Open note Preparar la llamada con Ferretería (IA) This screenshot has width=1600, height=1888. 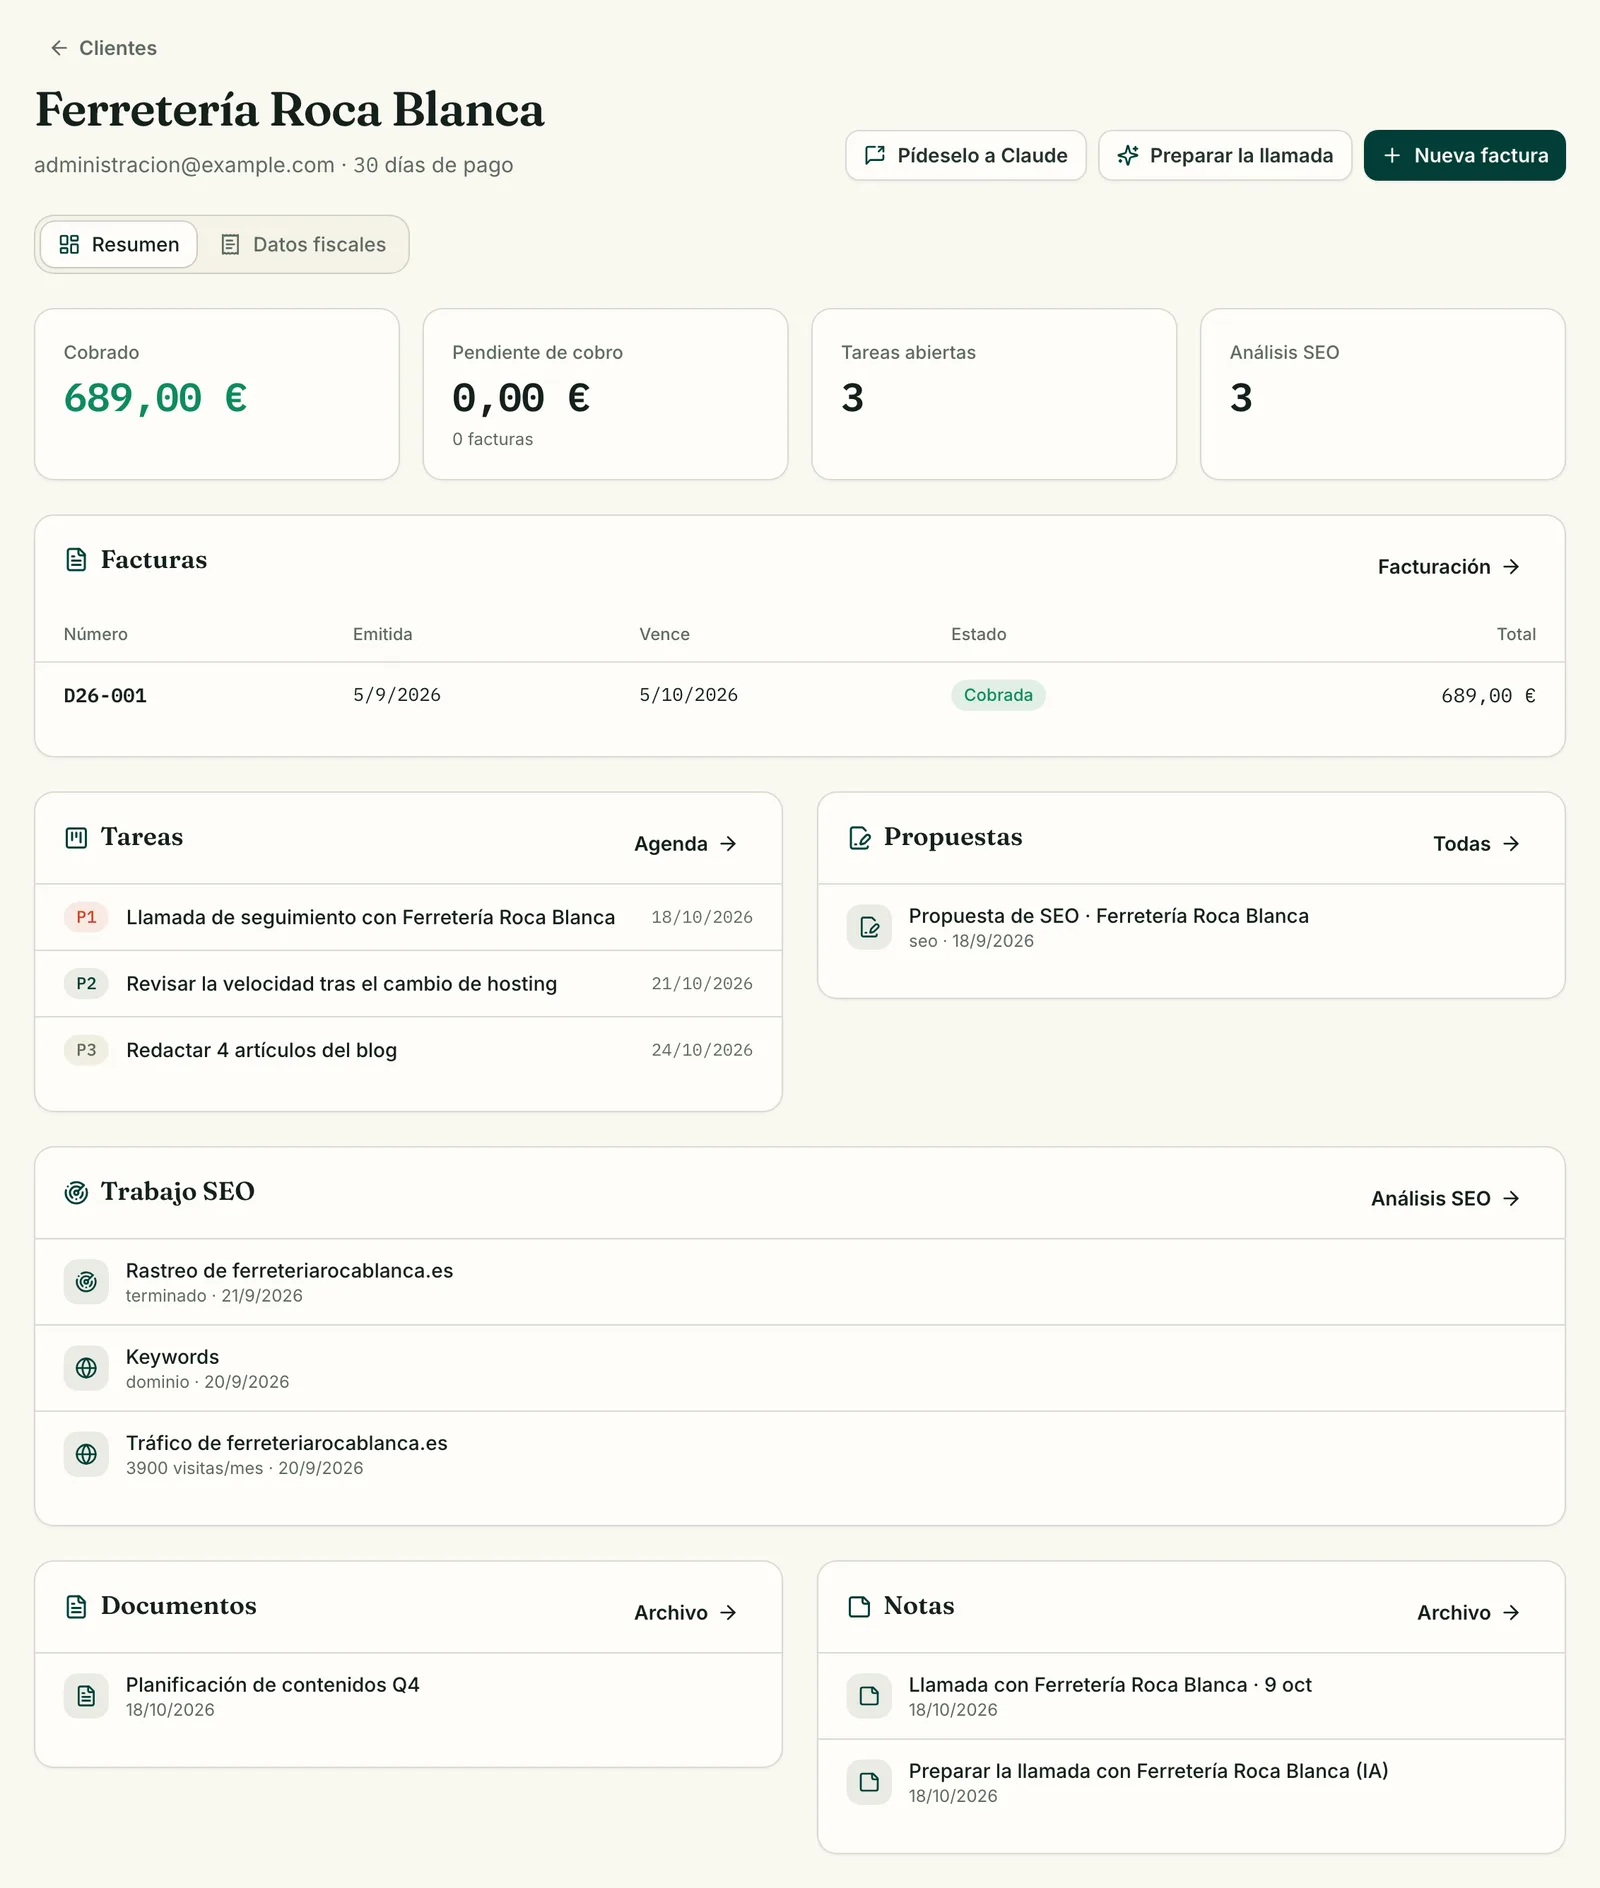tap(1191, 1782)
